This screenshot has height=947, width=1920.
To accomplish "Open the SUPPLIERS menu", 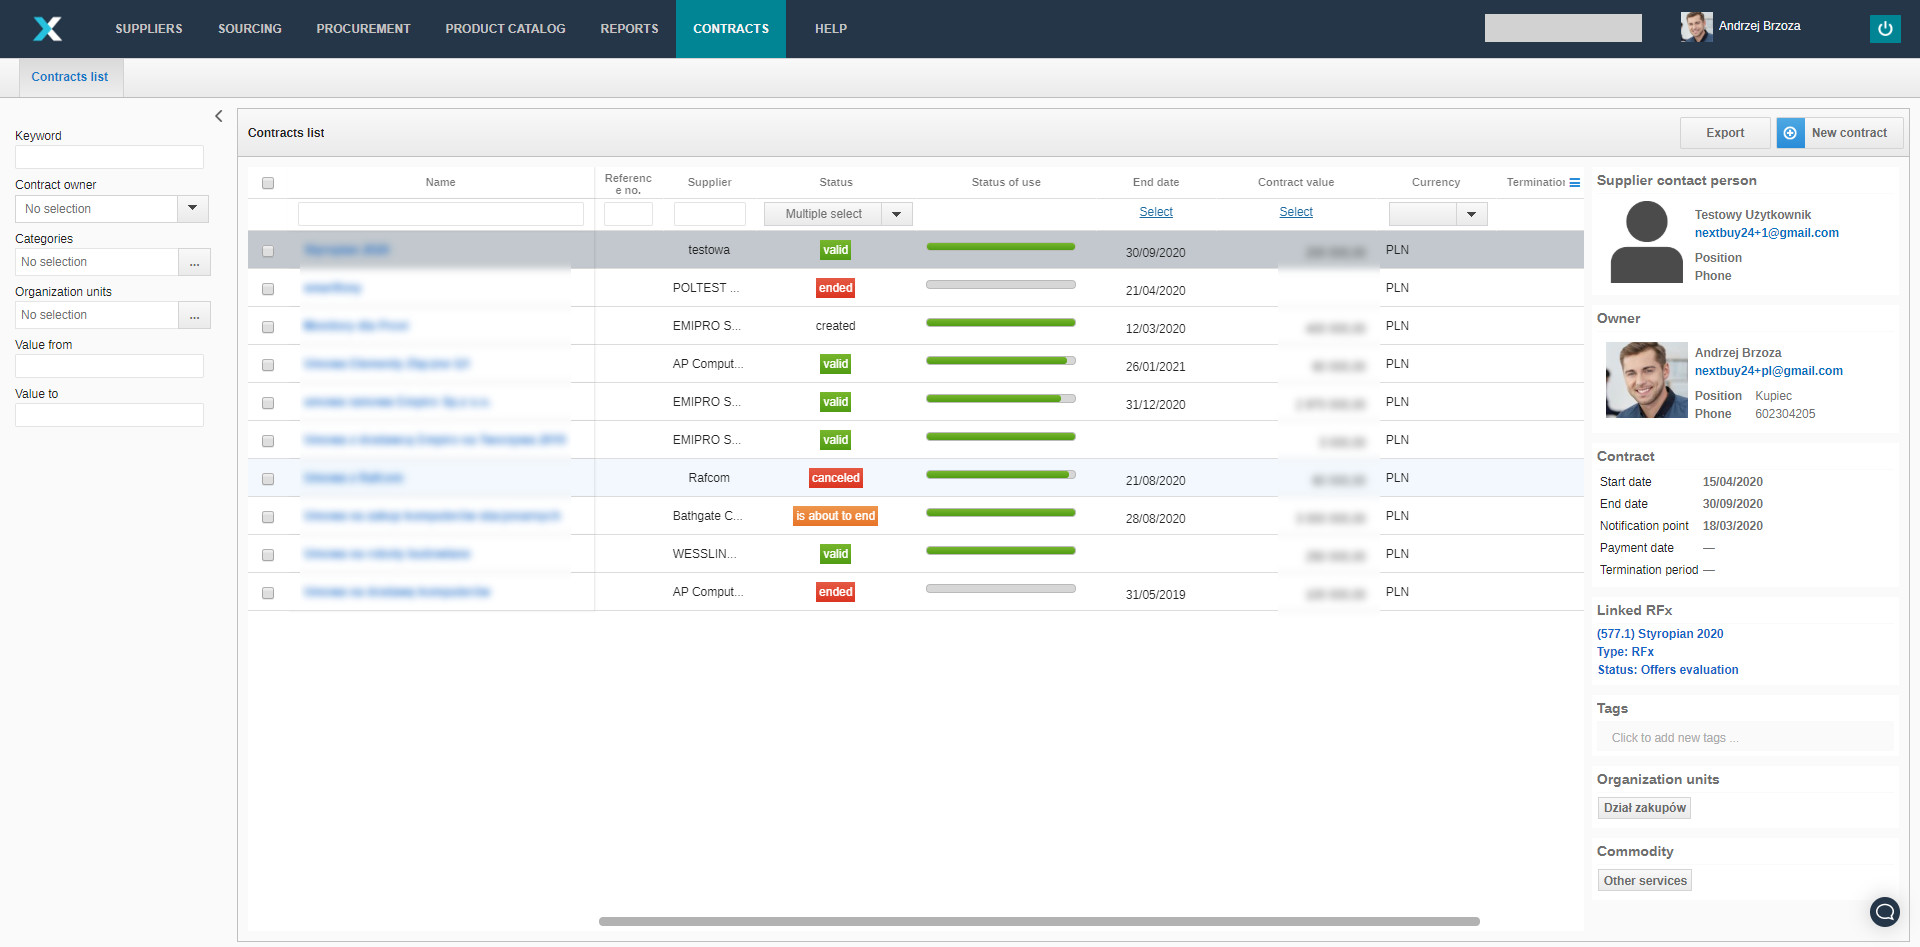I will click(x=149, y=29).
